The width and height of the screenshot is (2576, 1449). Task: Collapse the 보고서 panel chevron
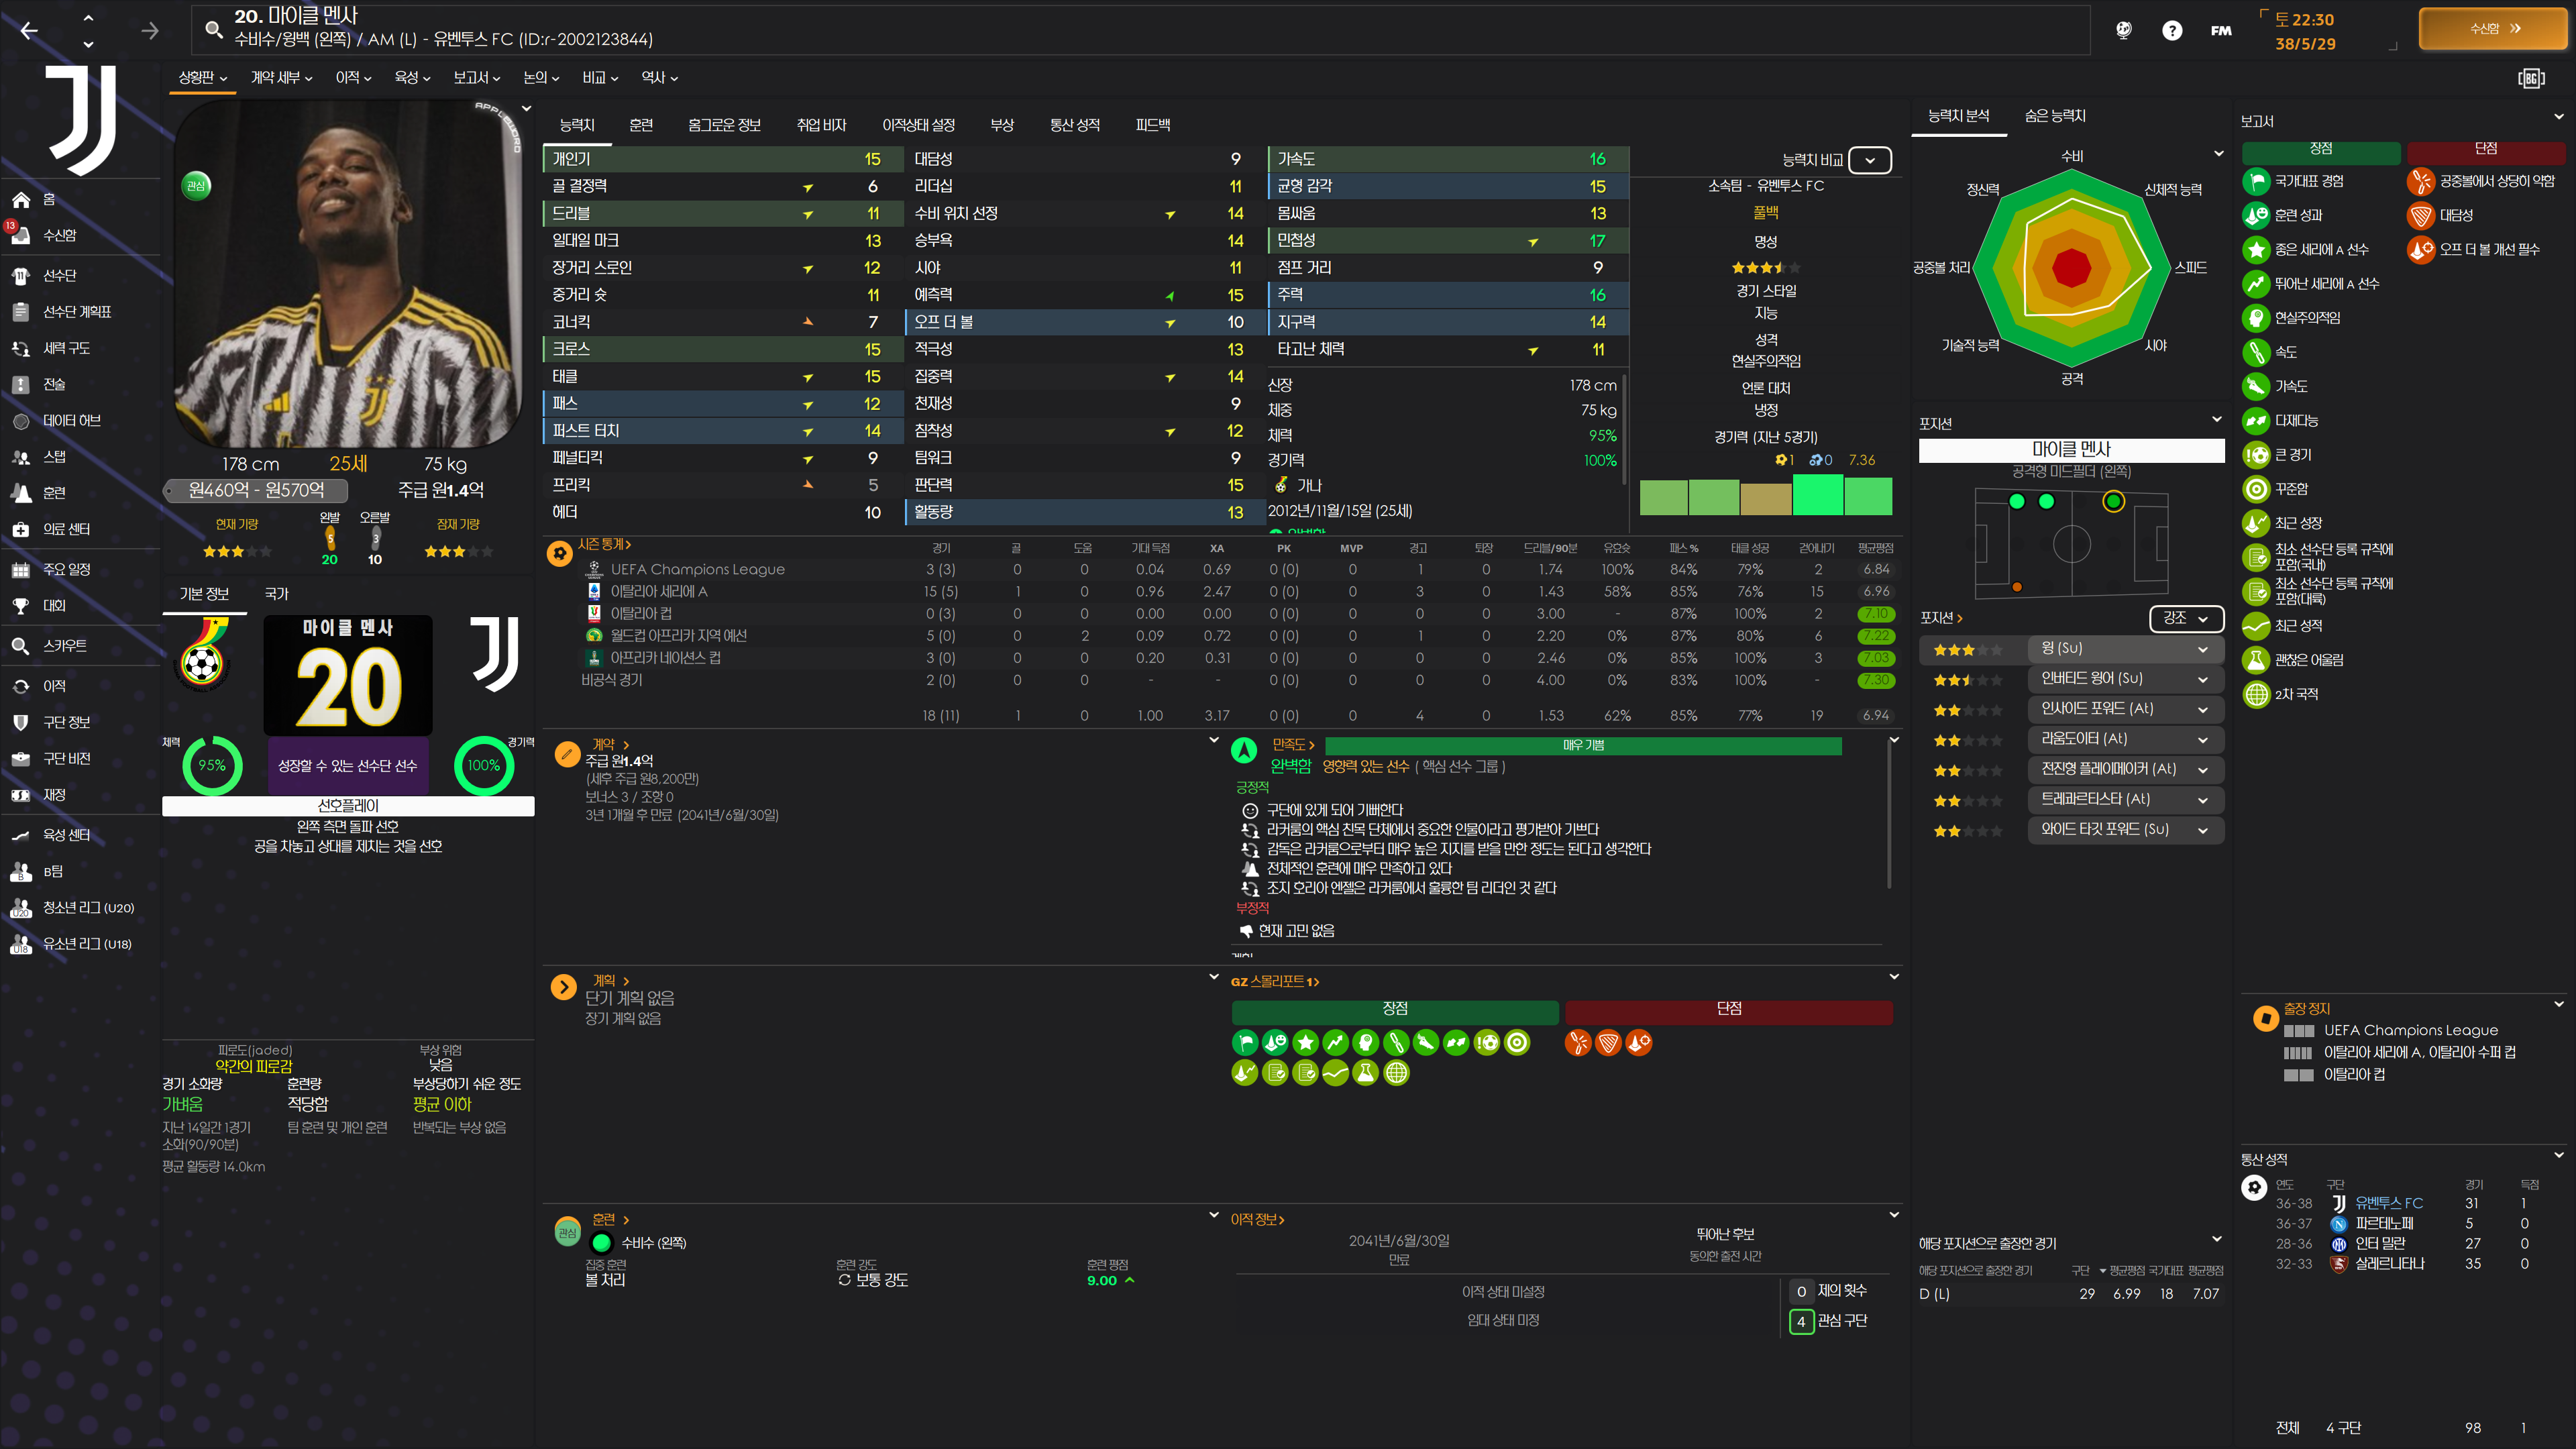(2558, 117)
